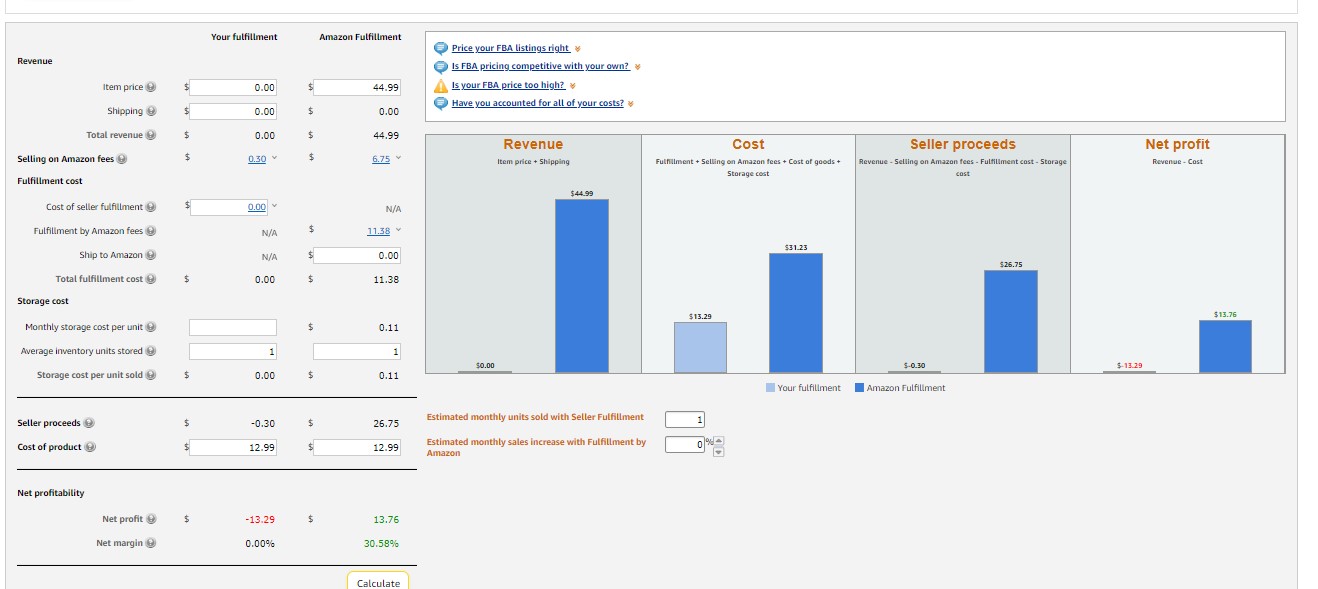
Task: Focus Amazon Fulfillment Average inventory units stored field
Action: 357,351
